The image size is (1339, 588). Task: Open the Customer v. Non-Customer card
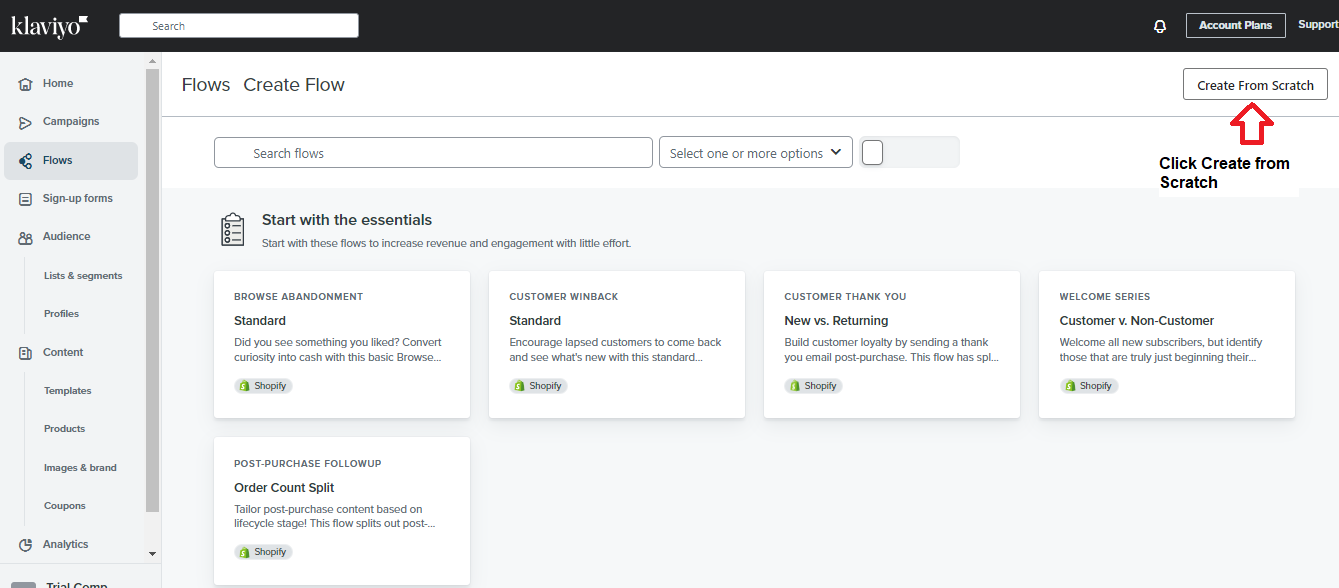coord(1167,344)
